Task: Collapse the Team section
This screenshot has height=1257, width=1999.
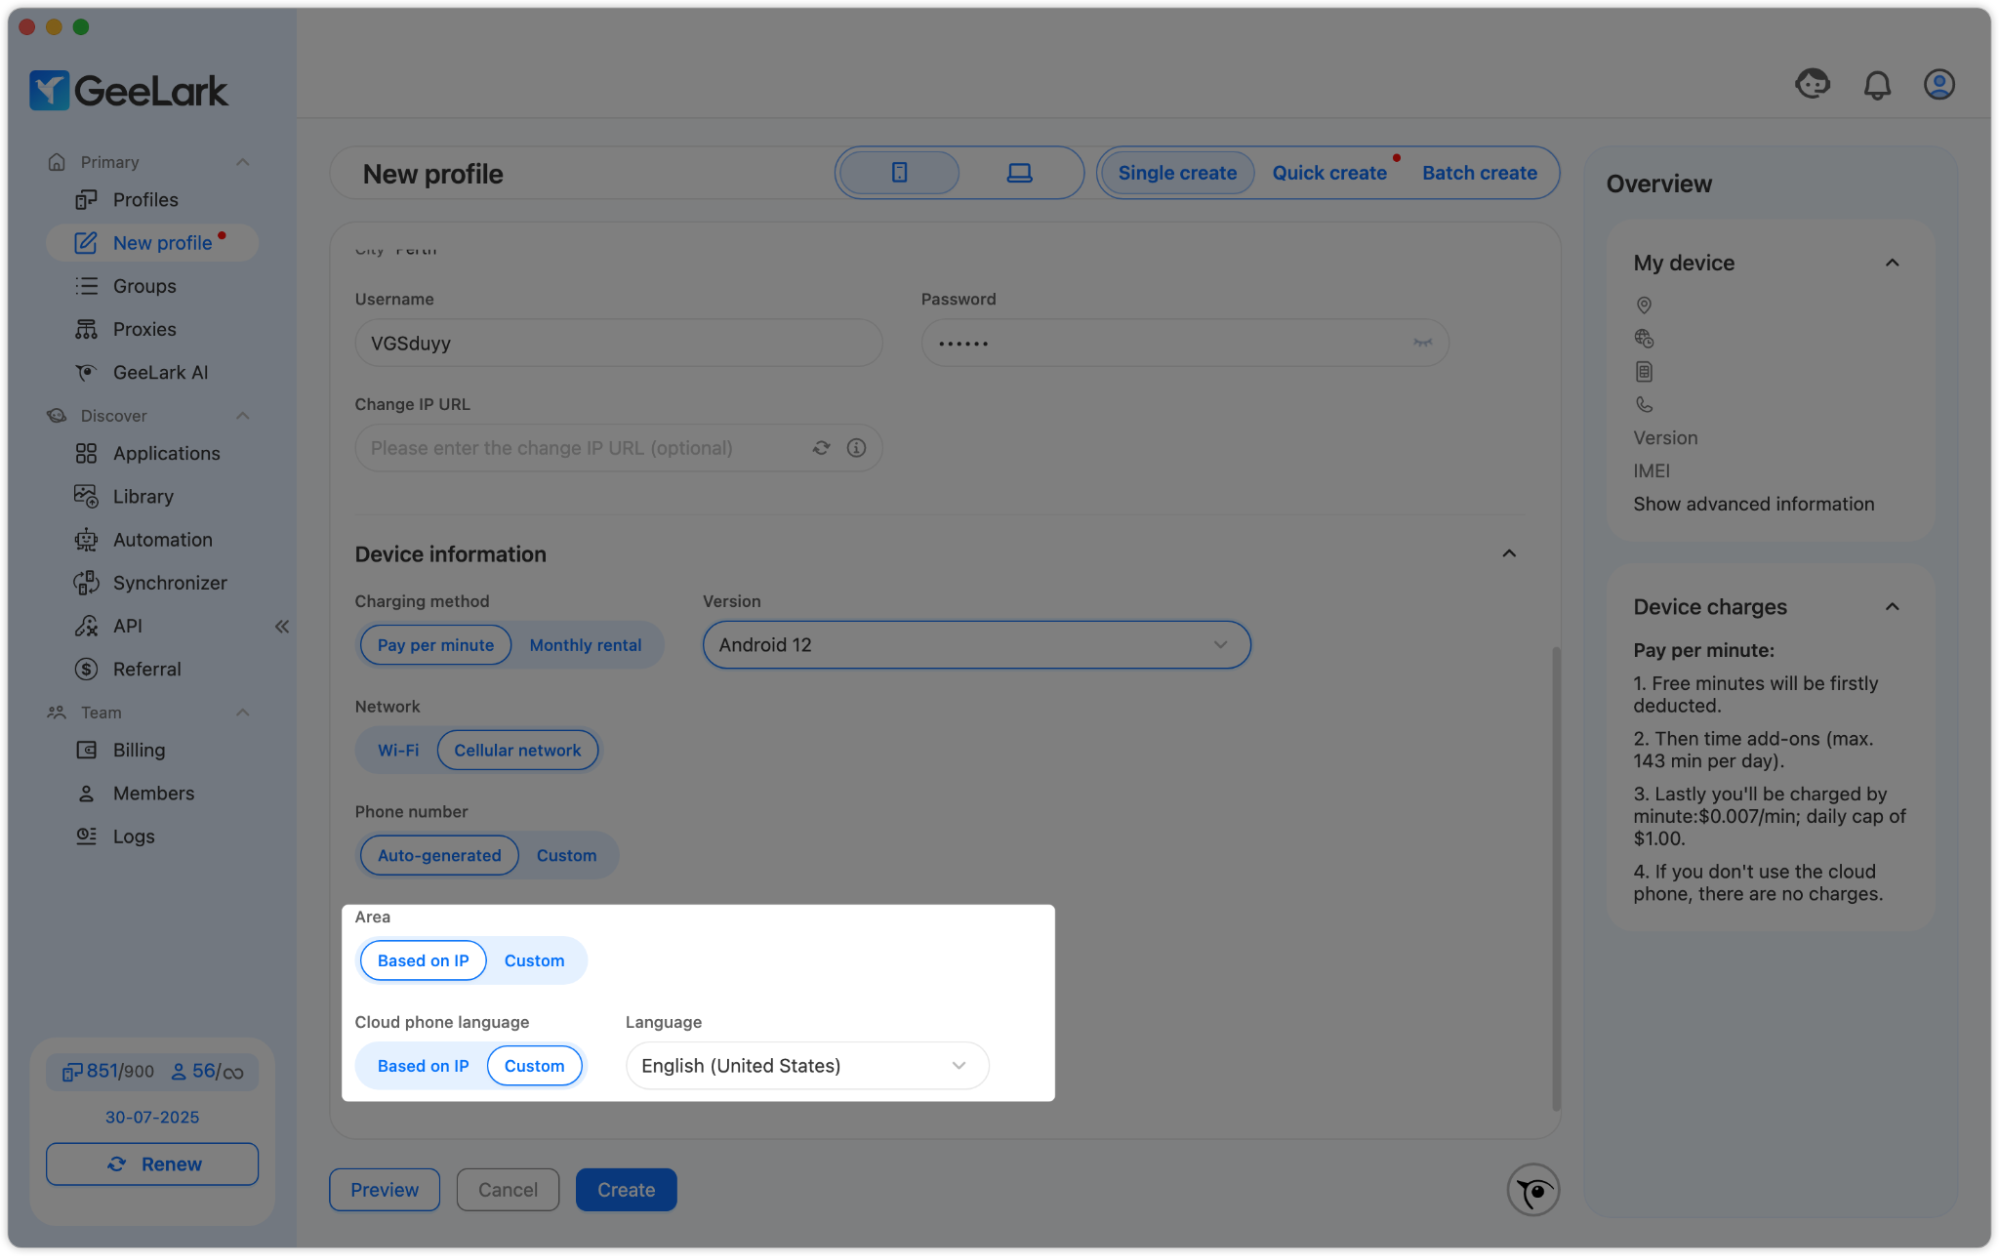Action: pos(242,712)
